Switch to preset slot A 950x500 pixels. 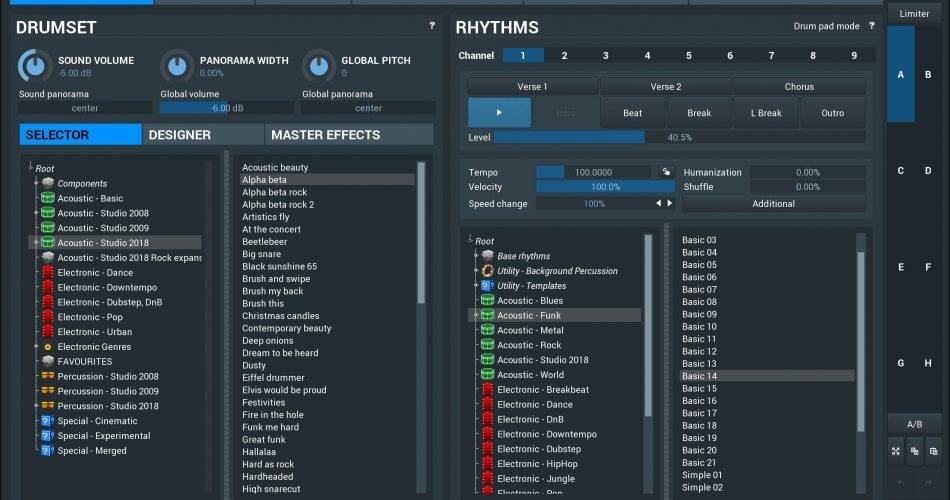coord(900,75)
